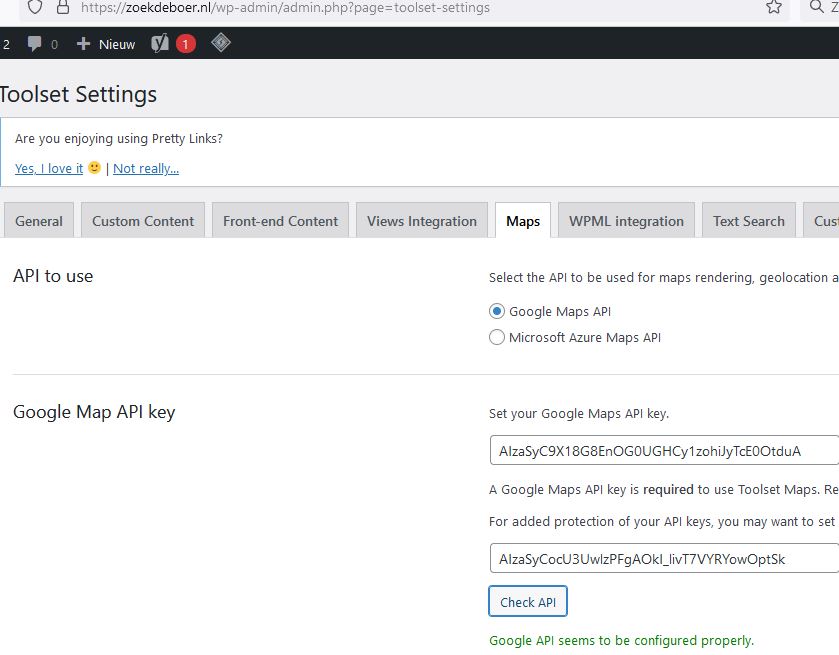This screenshot has height=655, width=839.
Task: Click 'Are you enjoying using Pretty Links?' text
Action: [119, 139]
